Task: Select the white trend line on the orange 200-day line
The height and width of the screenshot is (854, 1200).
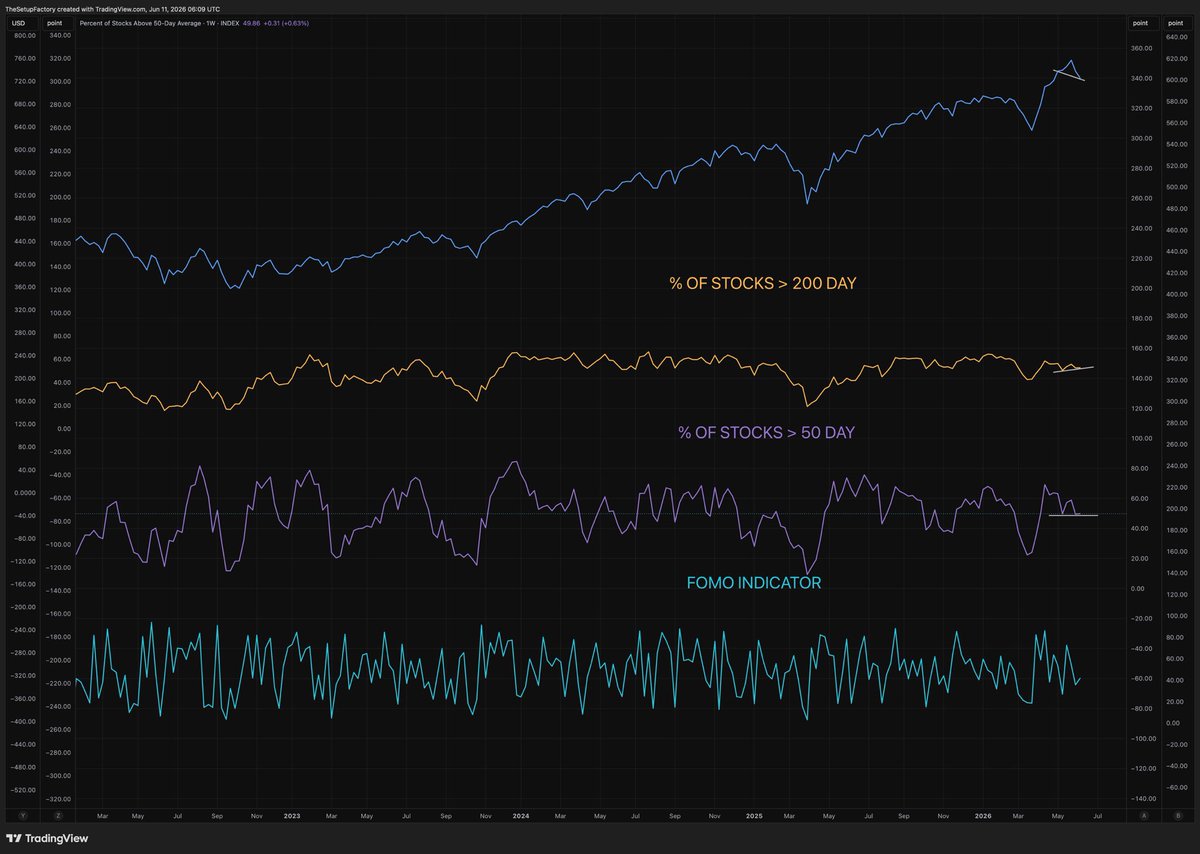Action: click(1073, 370)
